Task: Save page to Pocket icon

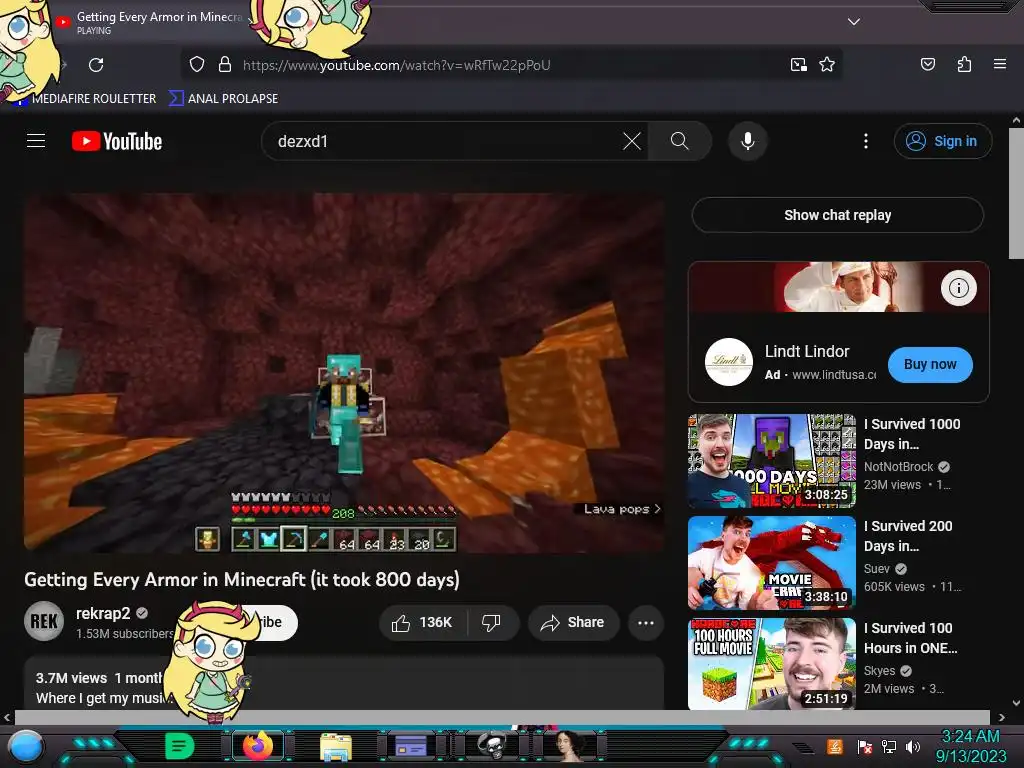Action: pyautogui.click(x=927, y=65)
